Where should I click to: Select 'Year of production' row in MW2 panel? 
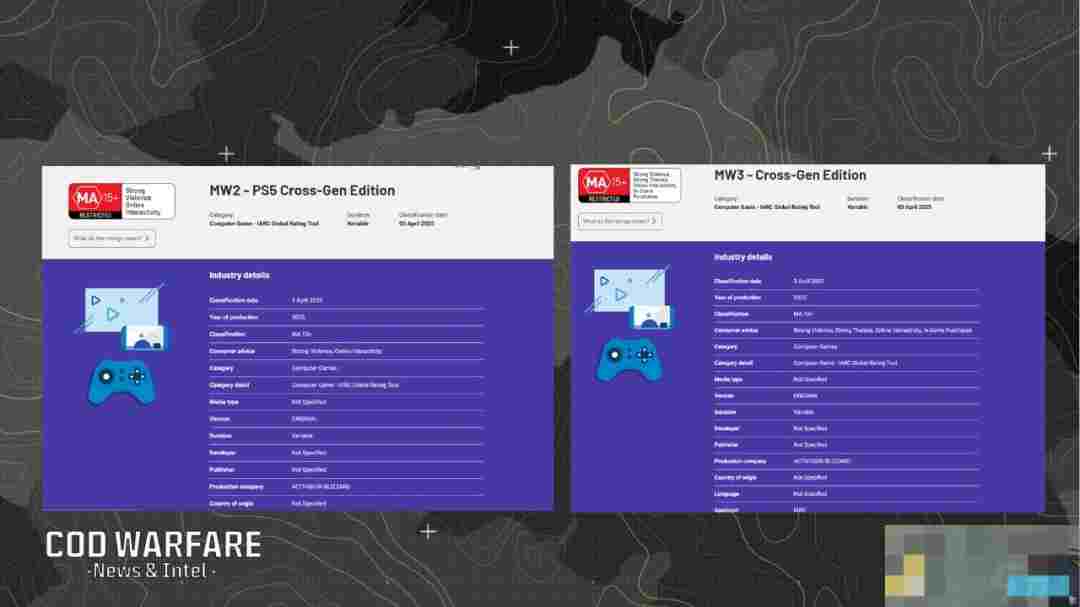click(346, 317)
